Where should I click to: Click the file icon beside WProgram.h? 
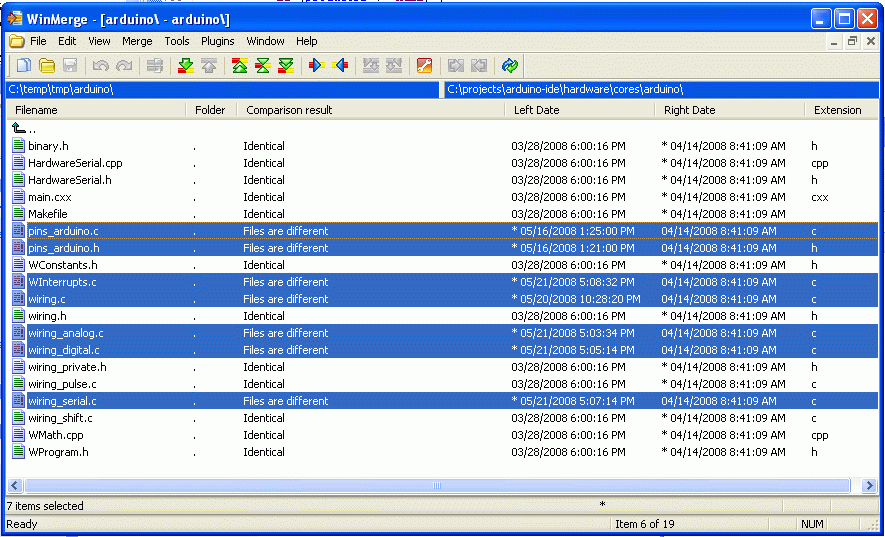click(x=19, y=452)
